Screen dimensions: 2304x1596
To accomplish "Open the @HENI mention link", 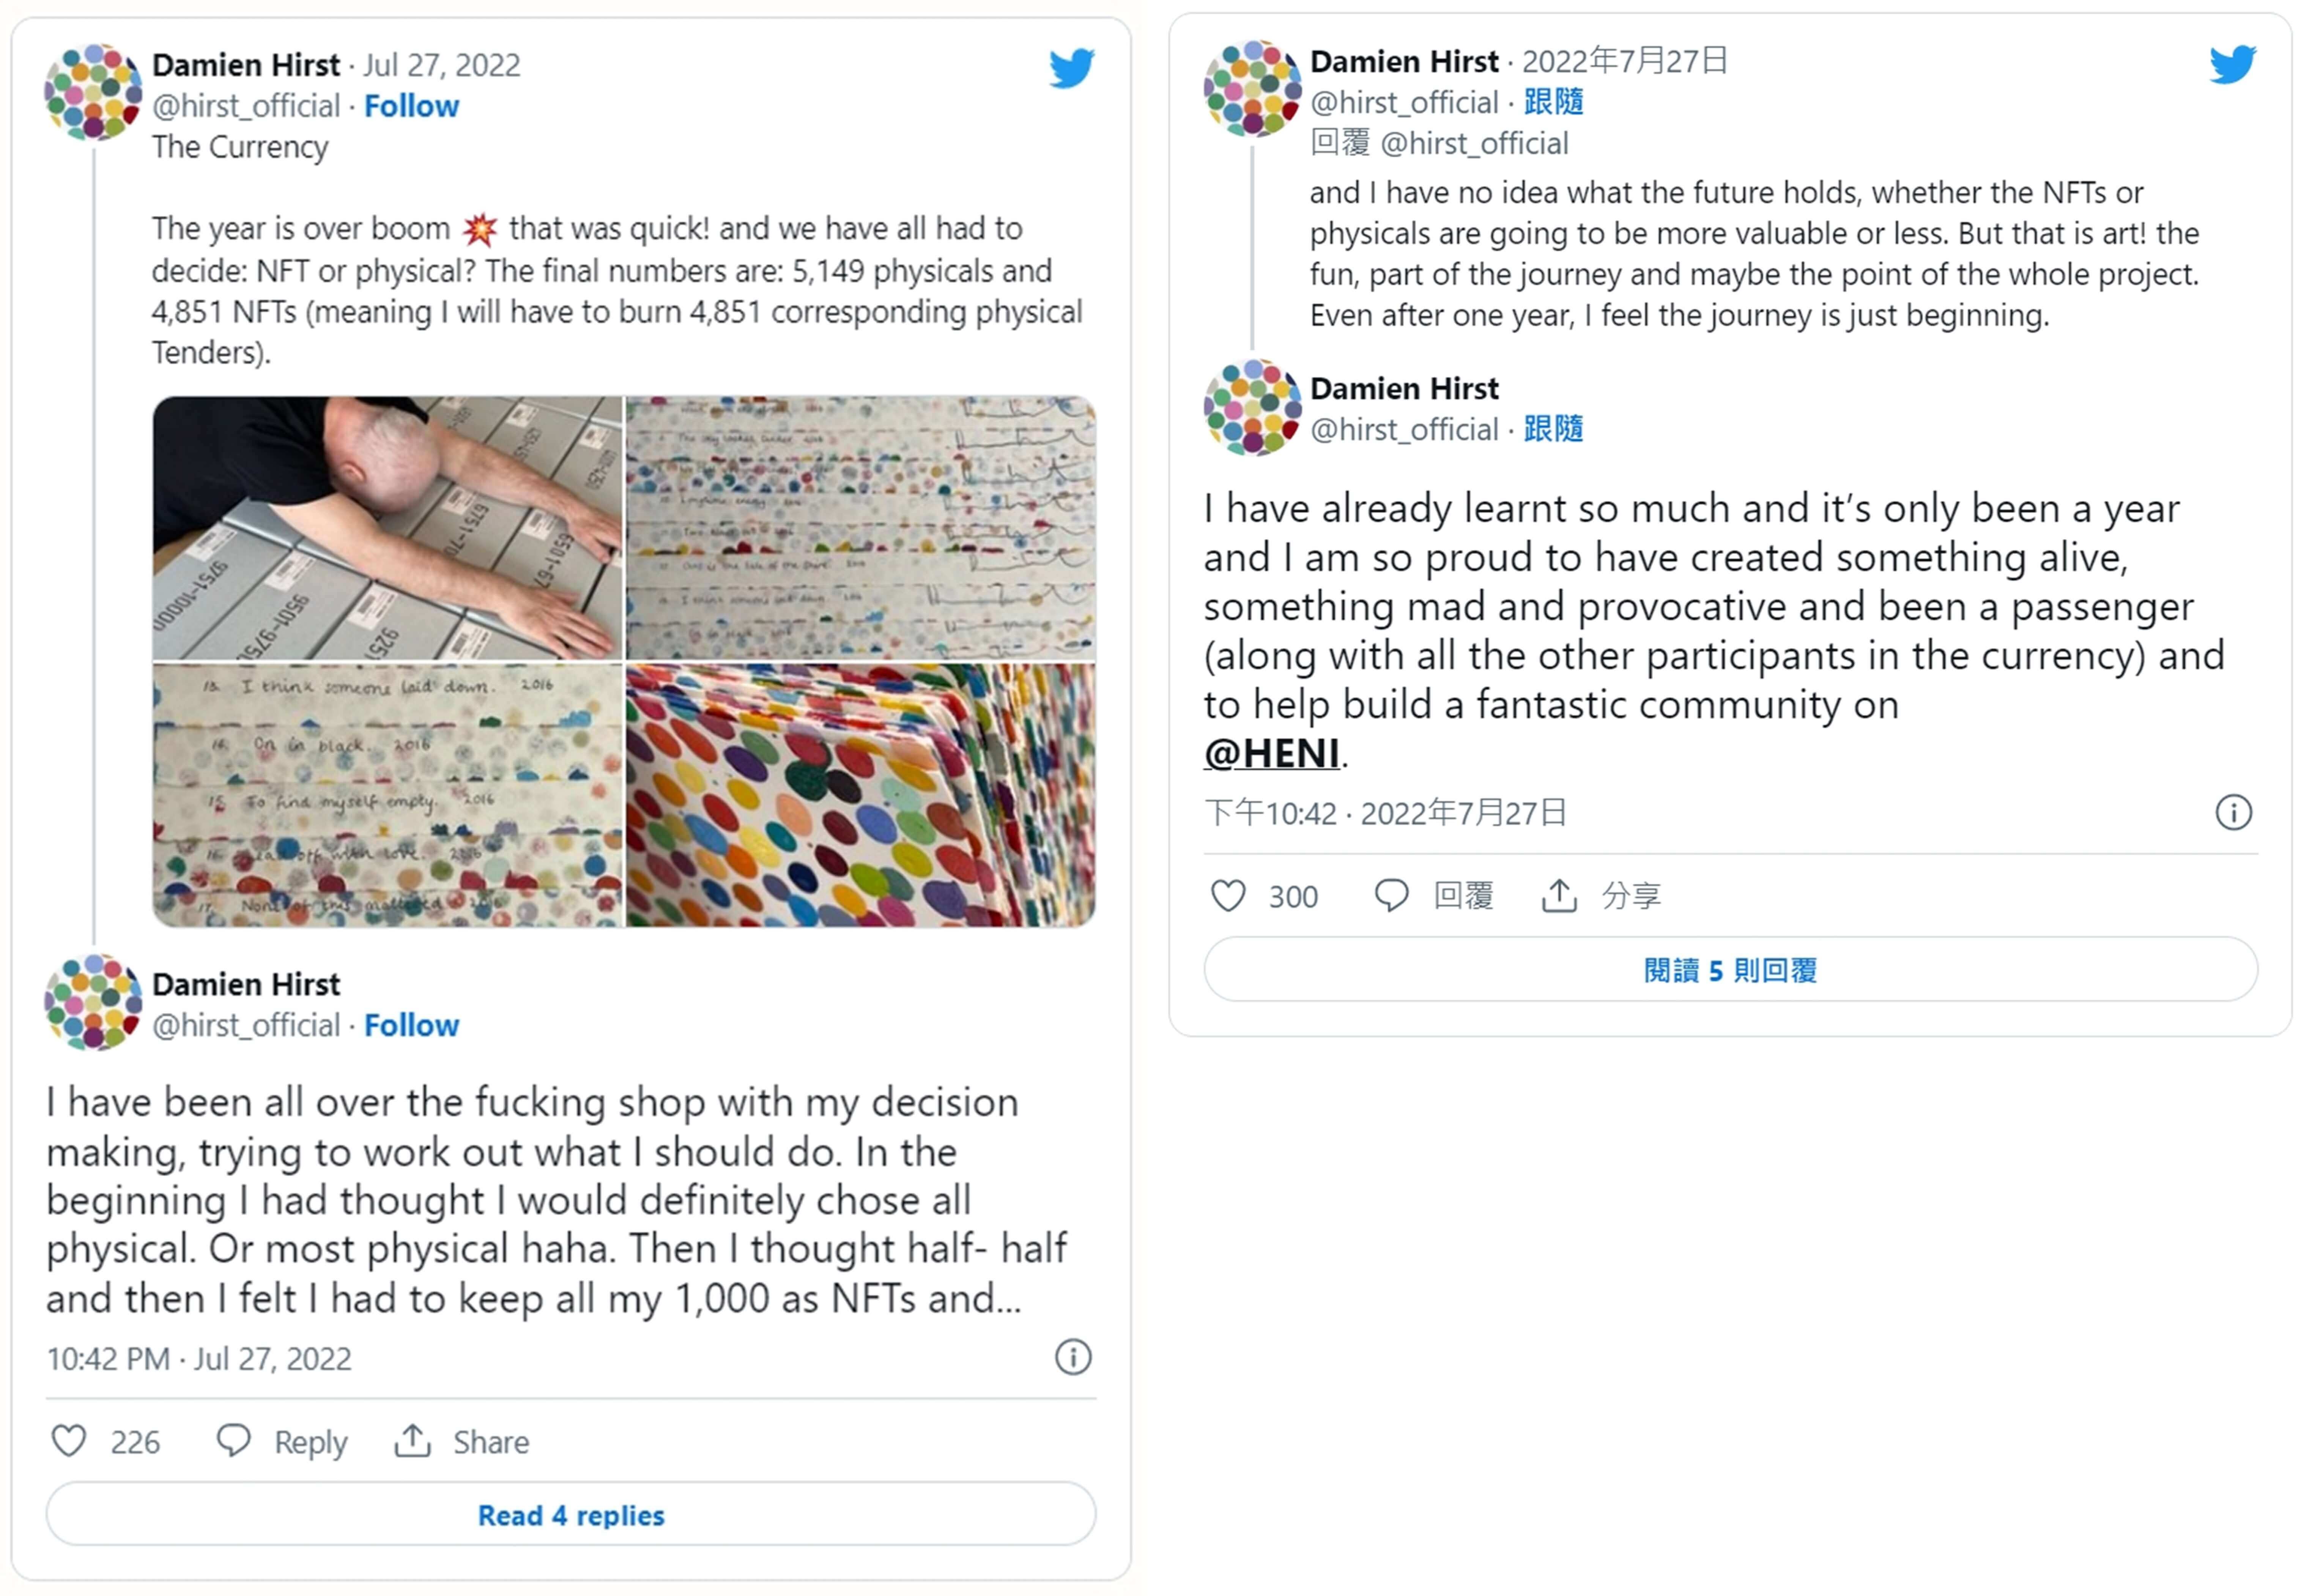I will [x=1271, y=753].
